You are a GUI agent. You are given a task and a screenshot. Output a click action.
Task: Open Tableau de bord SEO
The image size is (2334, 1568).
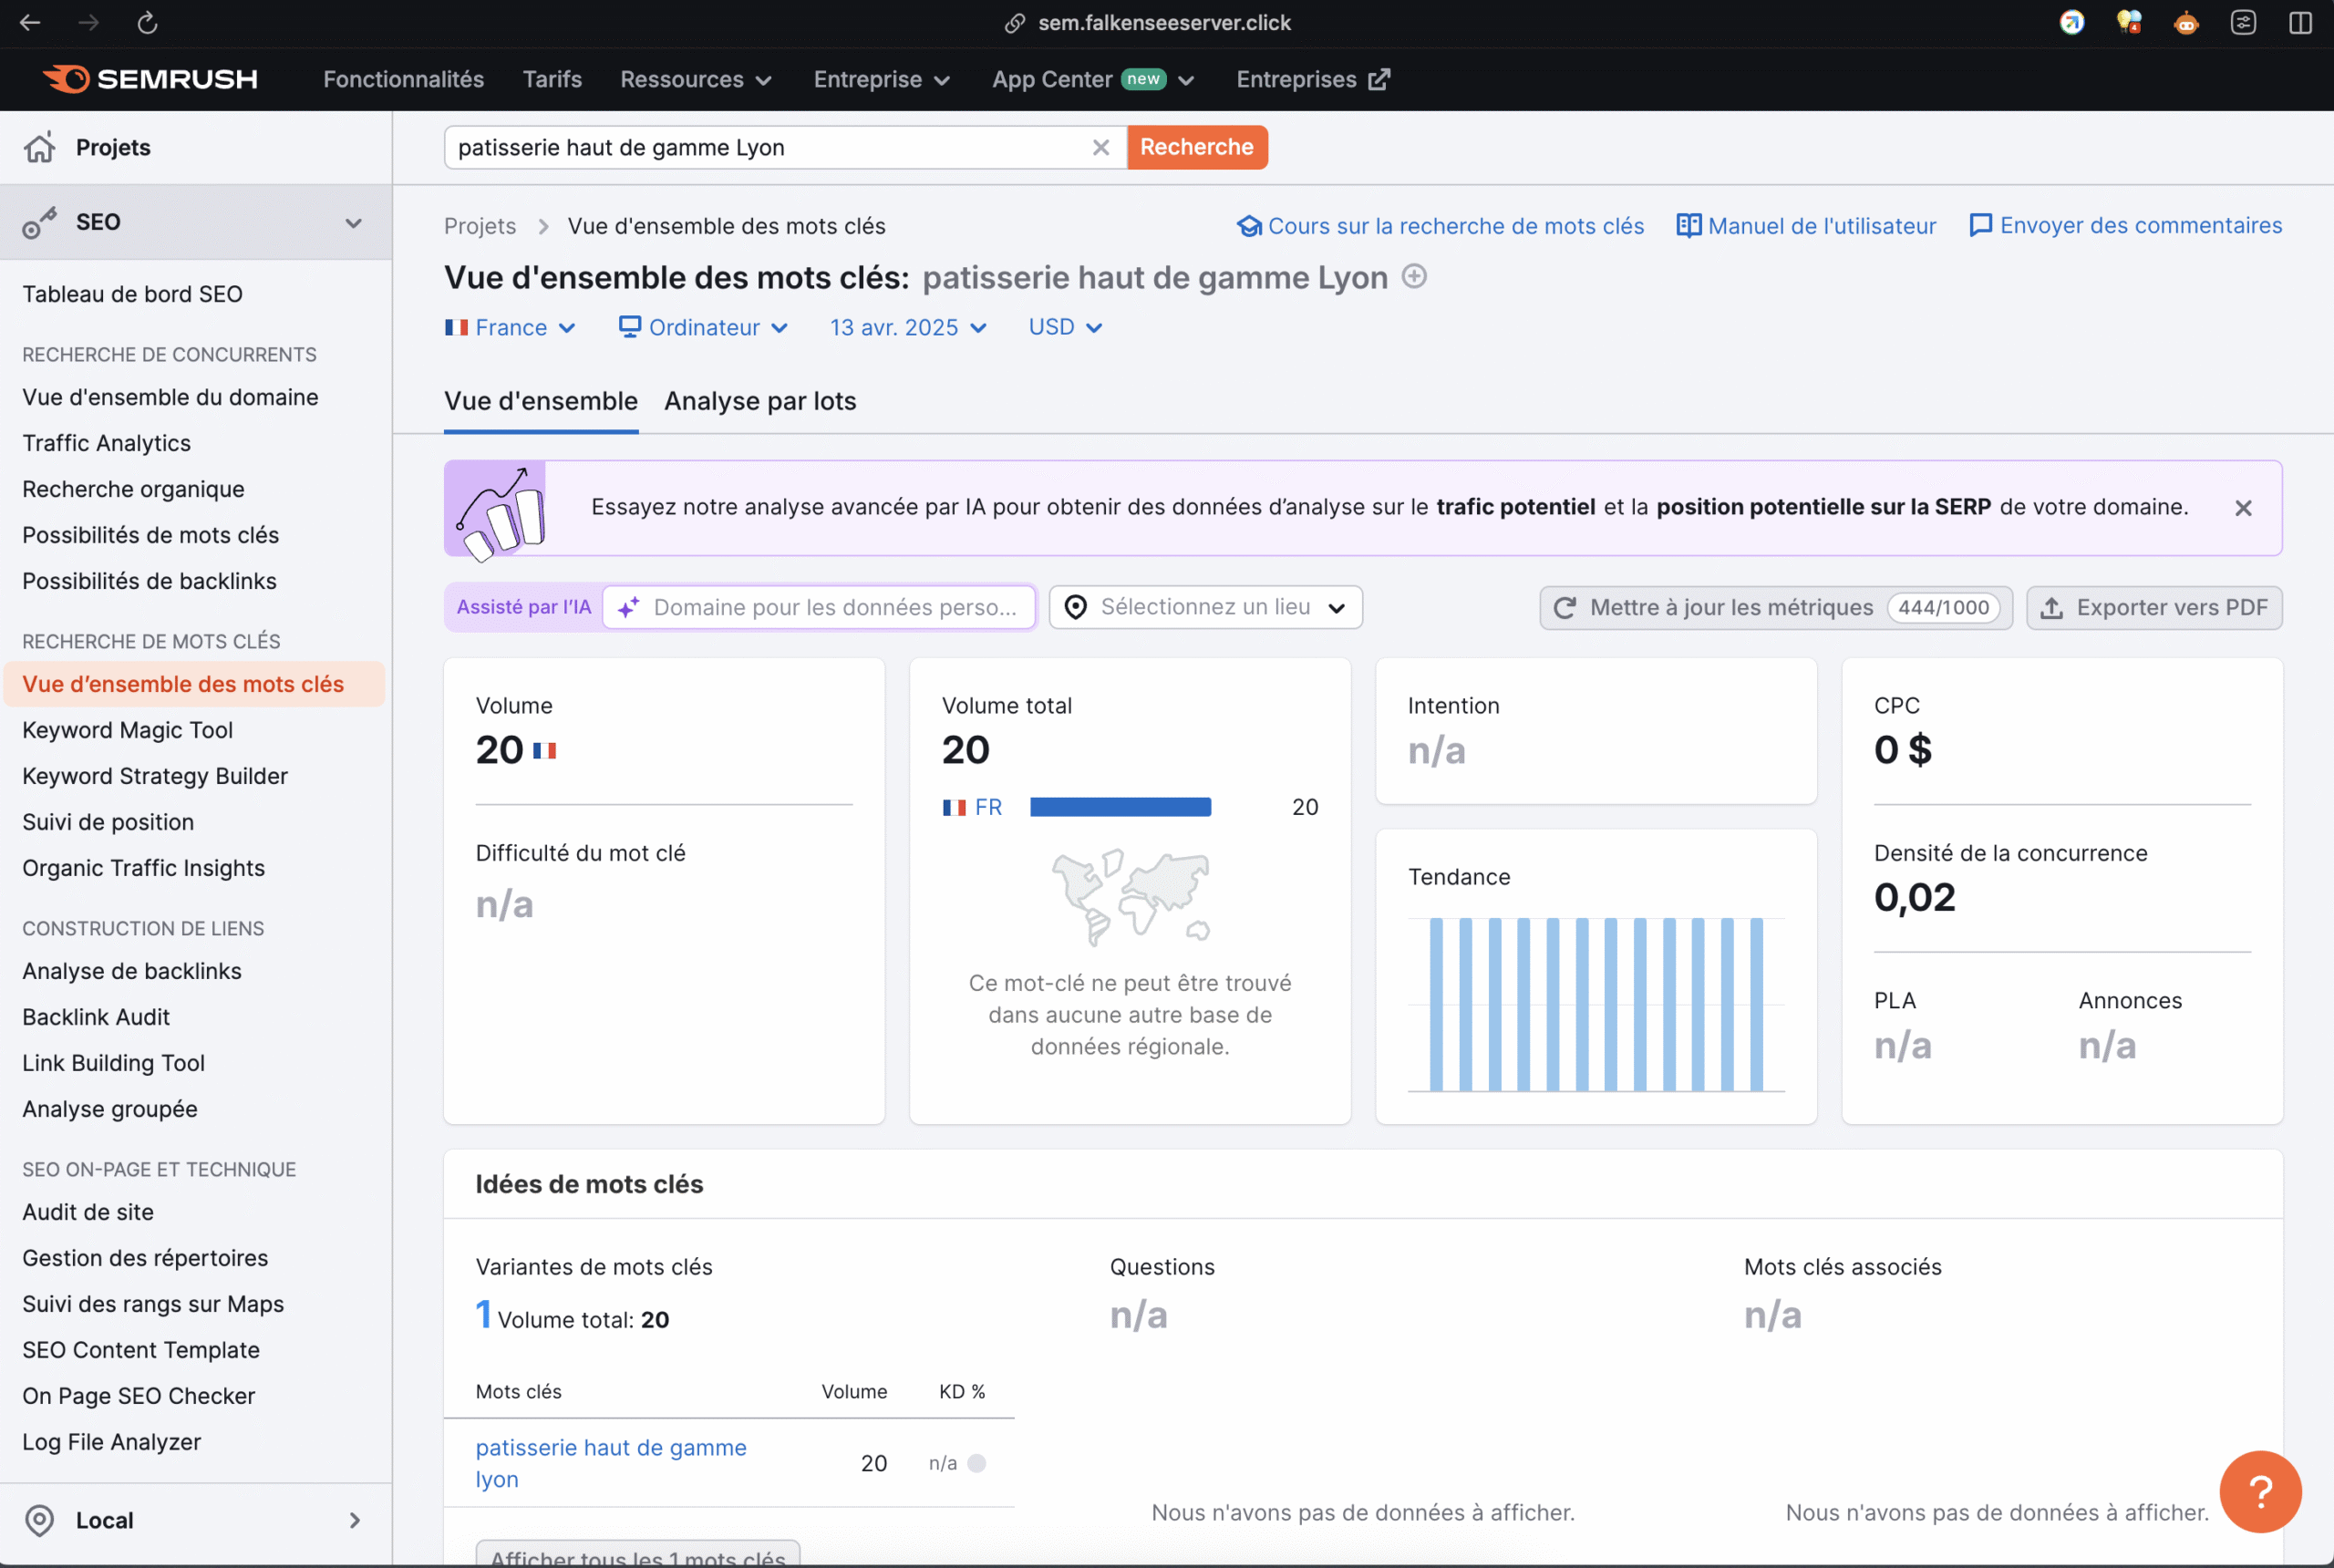click(133, 294)
